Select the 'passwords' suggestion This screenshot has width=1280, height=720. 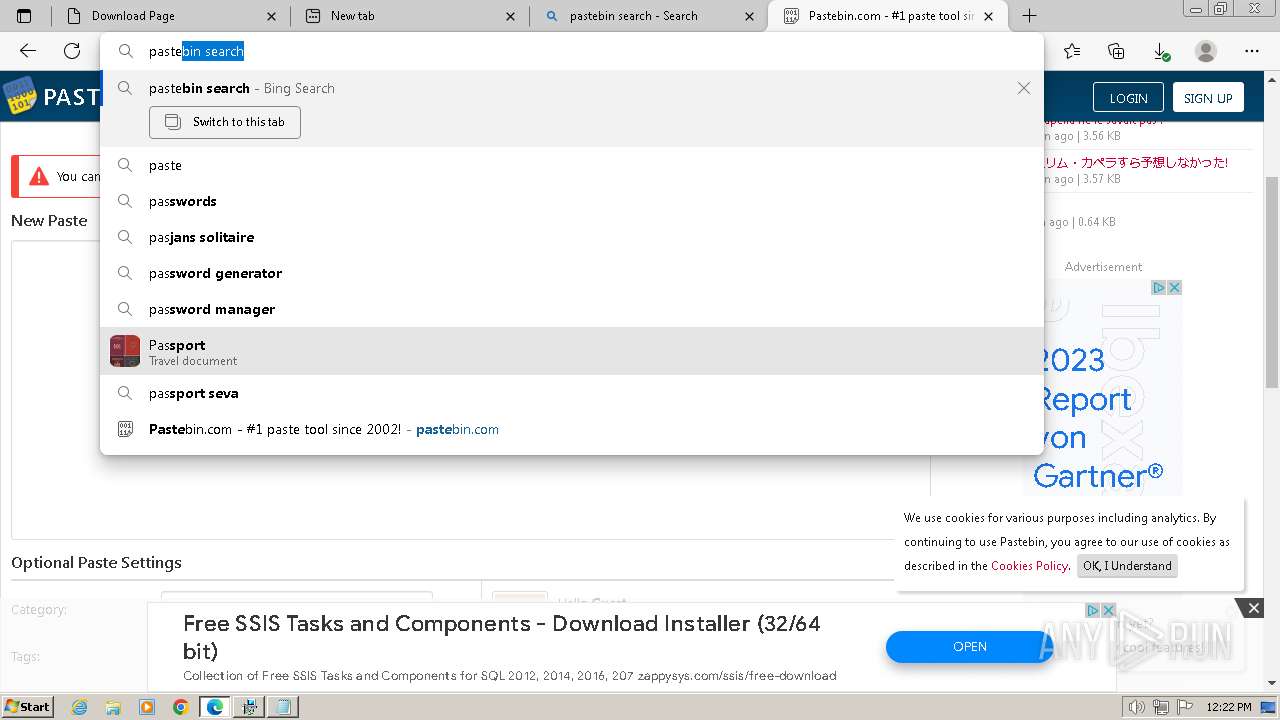click(571, 201)
